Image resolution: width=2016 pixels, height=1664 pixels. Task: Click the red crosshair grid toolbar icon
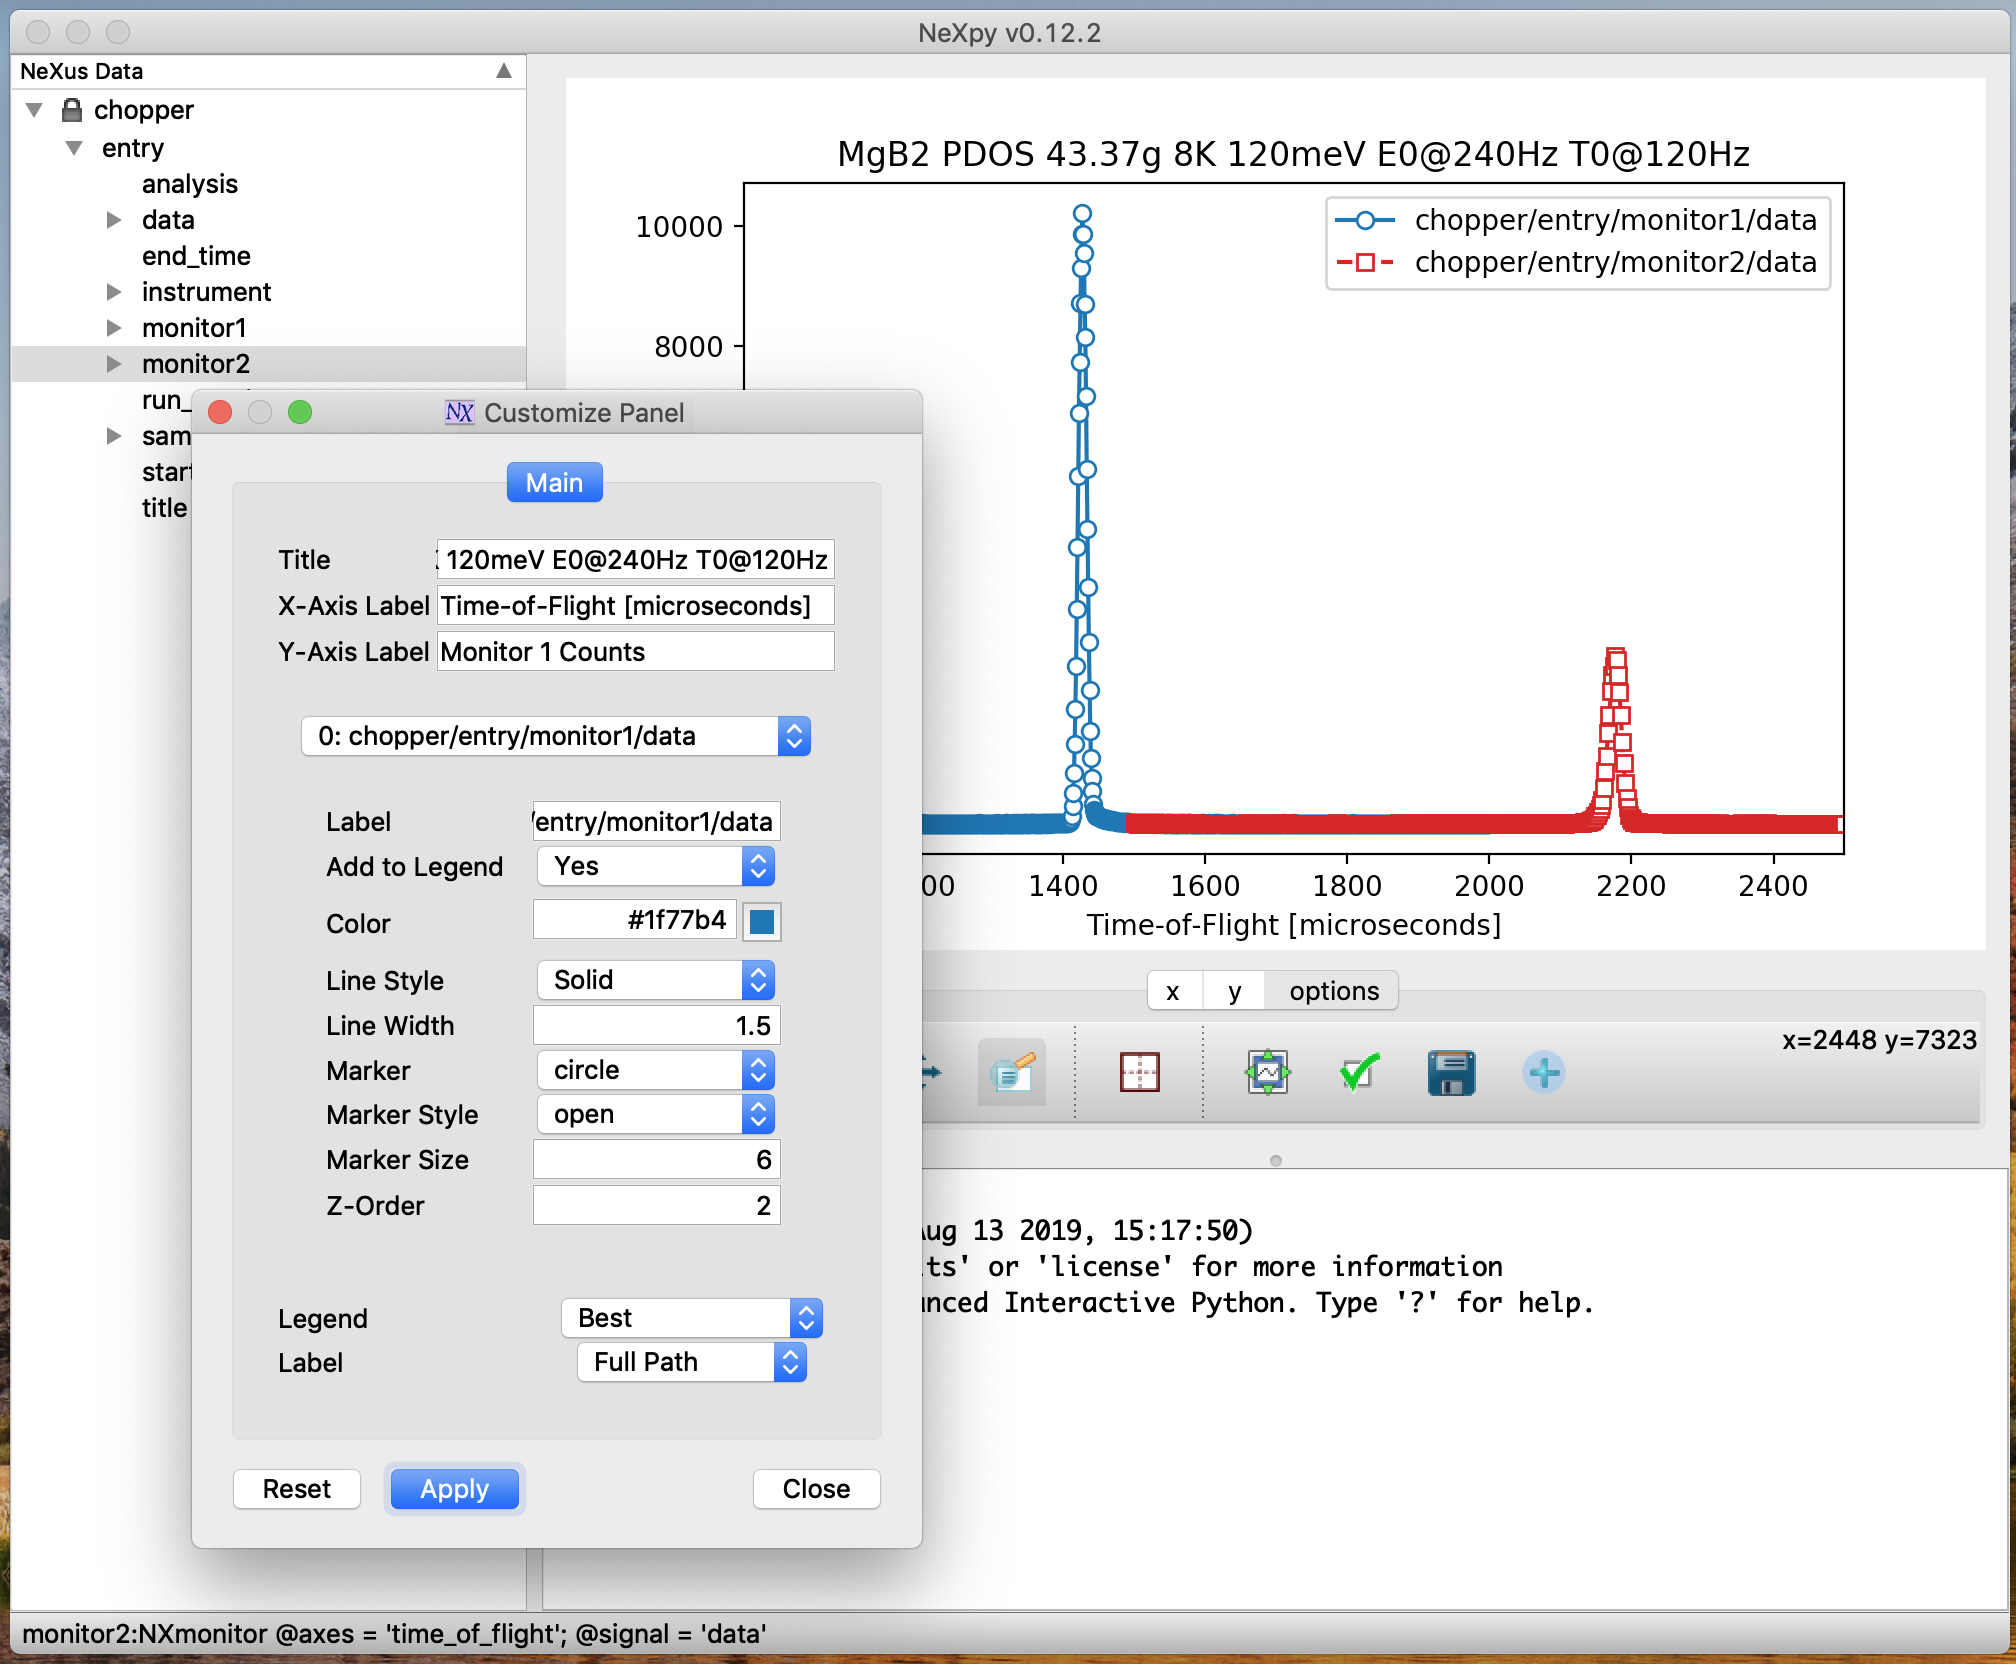tap(1139, 1074)
